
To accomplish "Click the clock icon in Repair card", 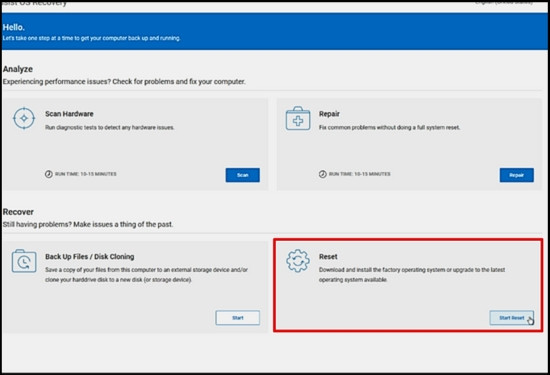I will click(x=323, y=174).
